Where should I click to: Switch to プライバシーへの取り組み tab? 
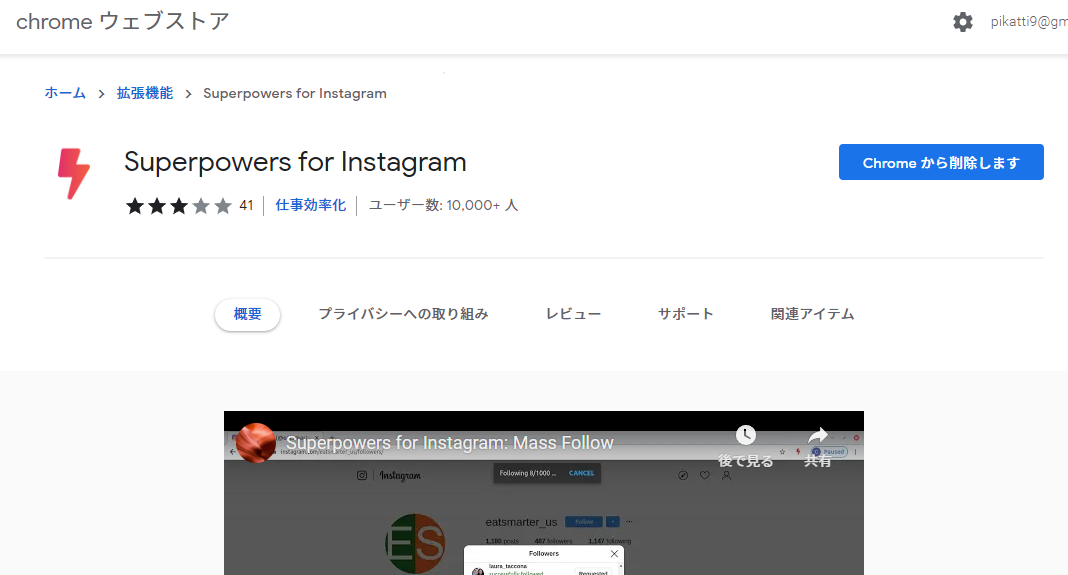[403, 314]
